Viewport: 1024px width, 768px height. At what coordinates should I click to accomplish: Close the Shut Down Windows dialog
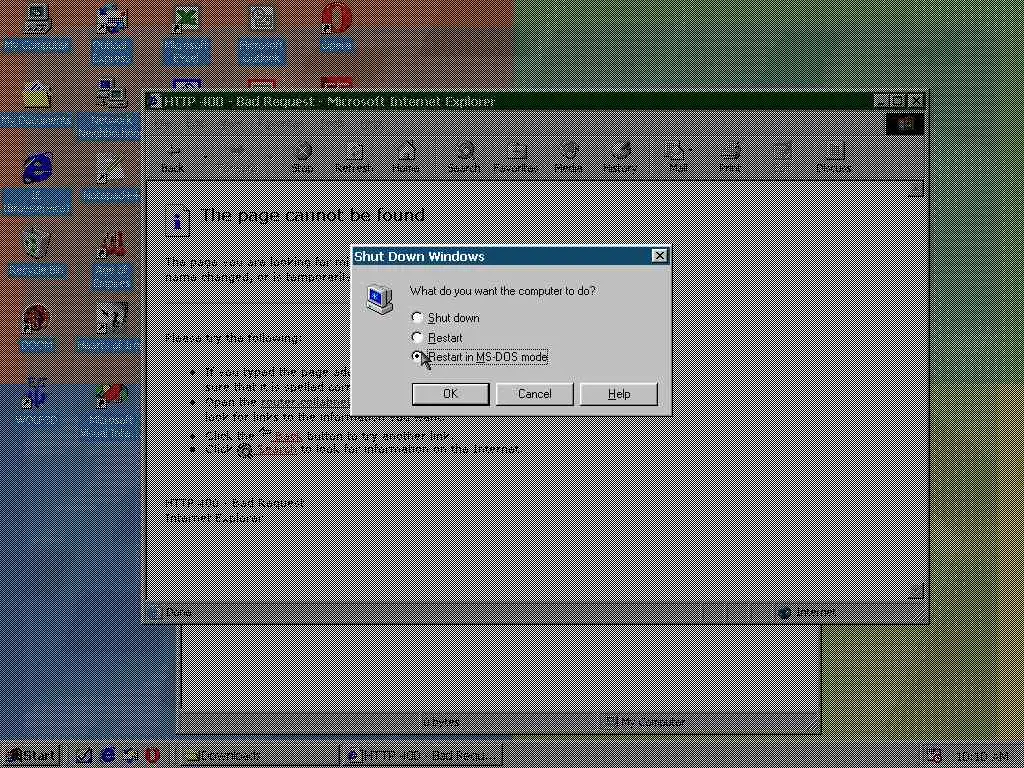pyautogui.click(x=660, y=256)
